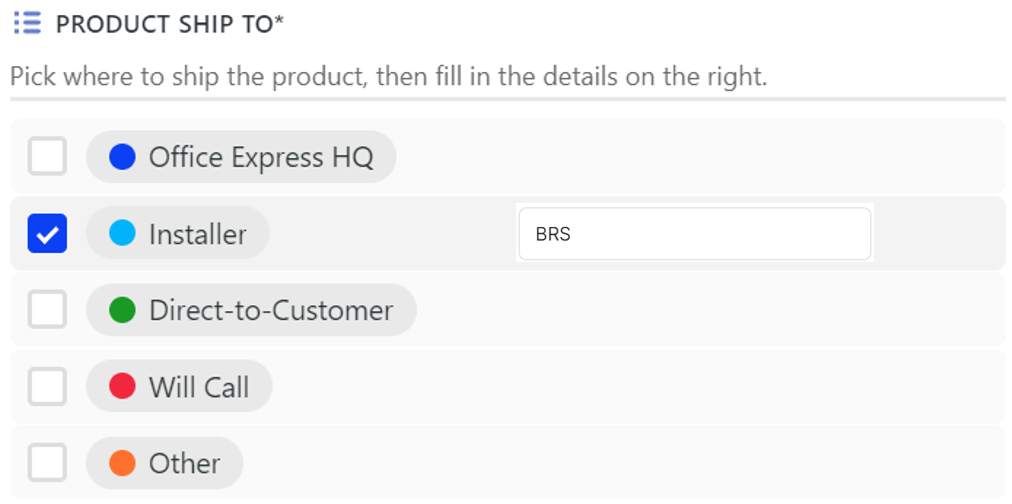Check the Office Express HQ checkbox
1012x504 pixels.
click(x=47, y=156)
